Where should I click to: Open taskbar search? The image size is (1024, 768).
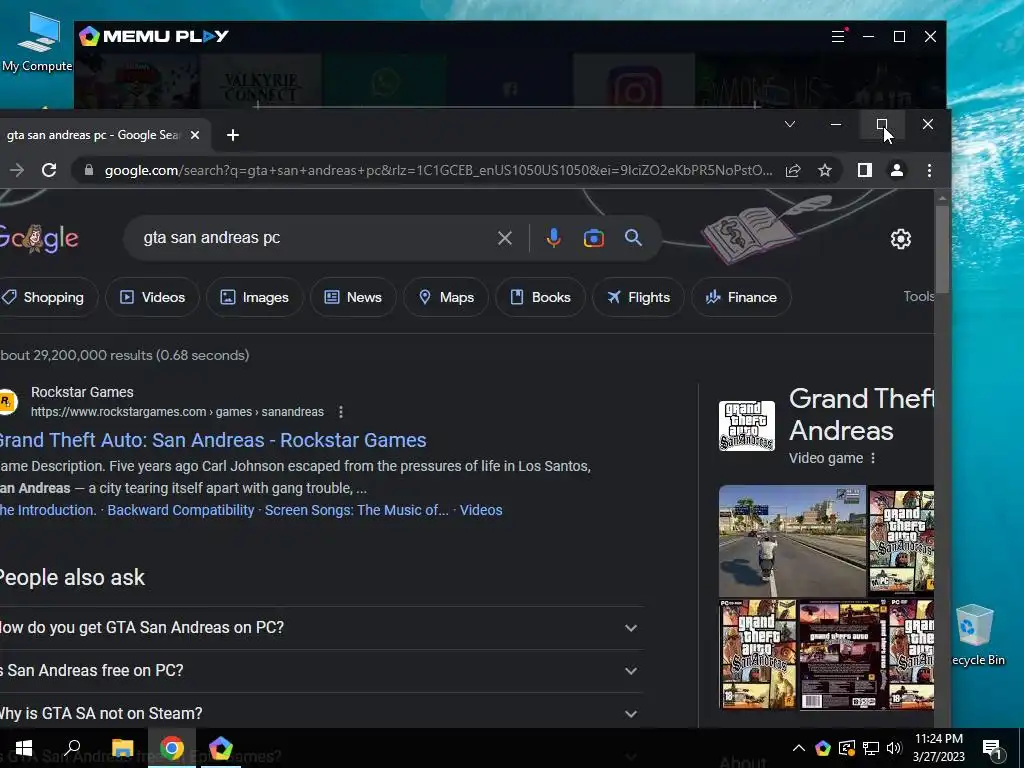[72, 748]
